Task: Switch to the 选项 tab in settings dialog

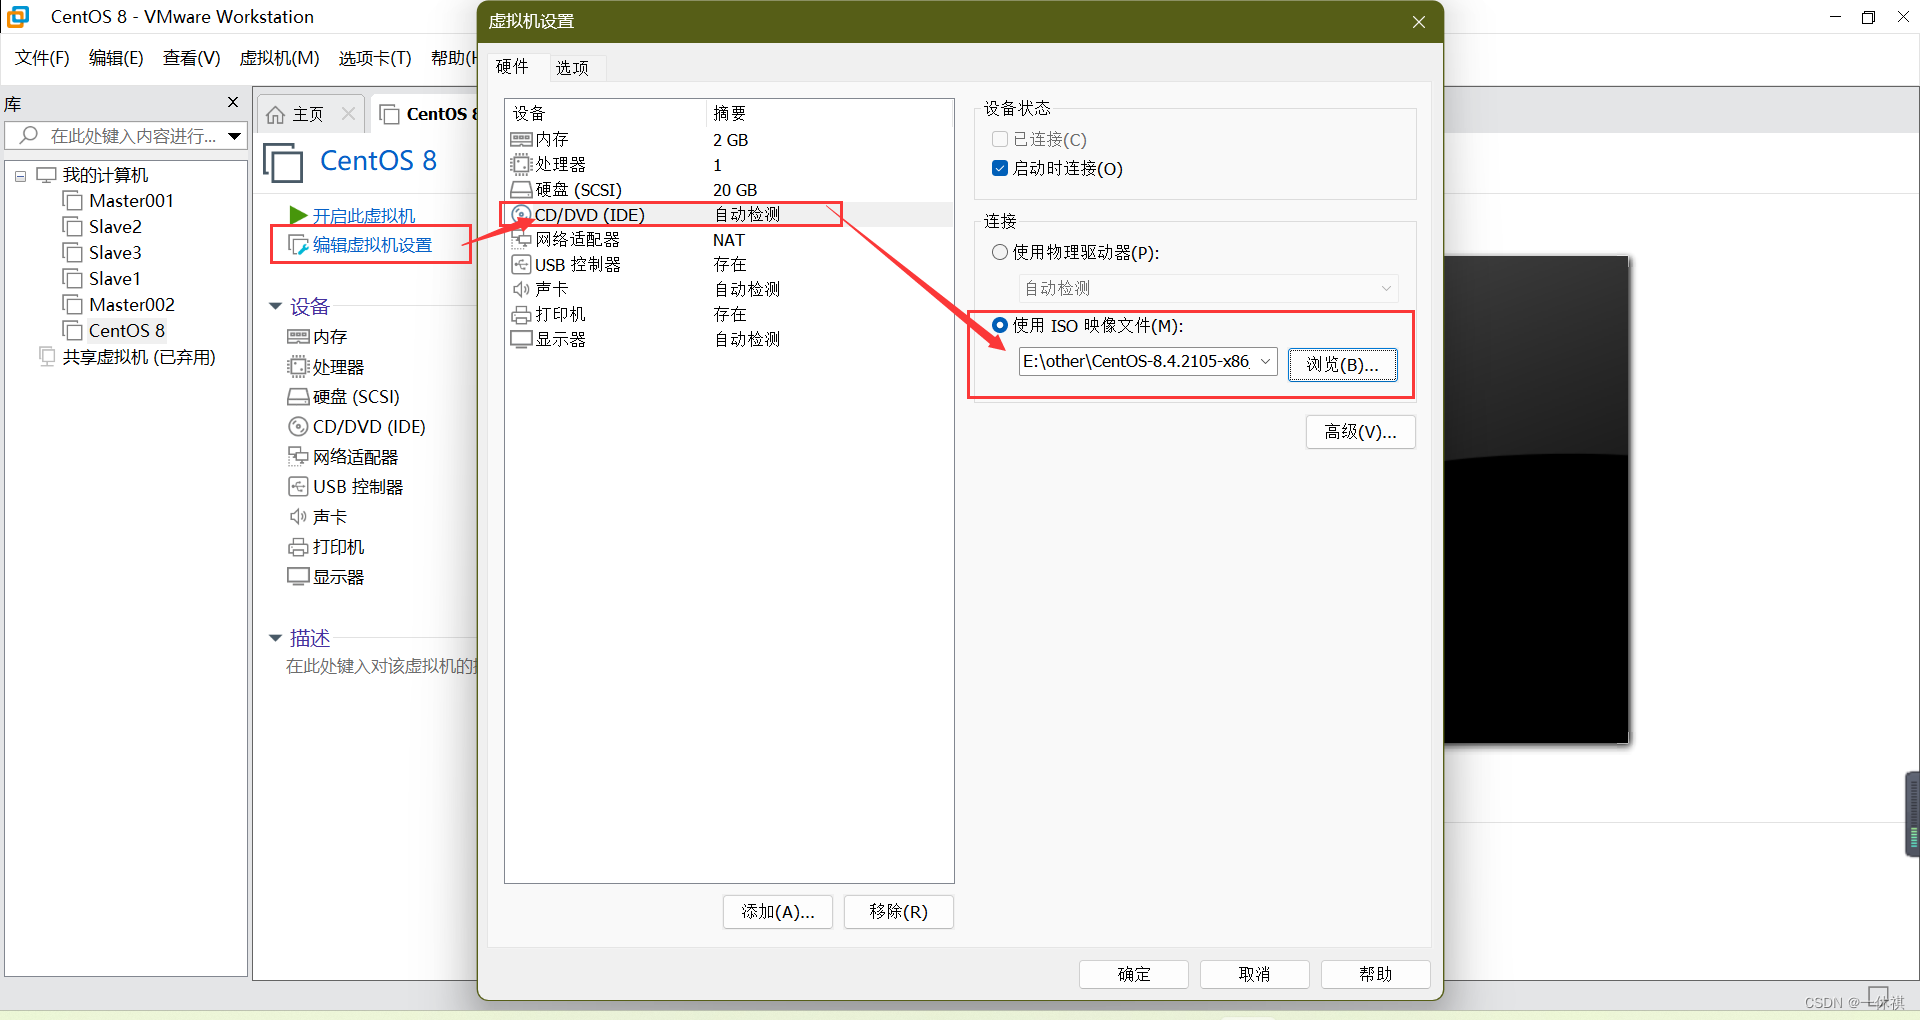Action: coord(572,67)
